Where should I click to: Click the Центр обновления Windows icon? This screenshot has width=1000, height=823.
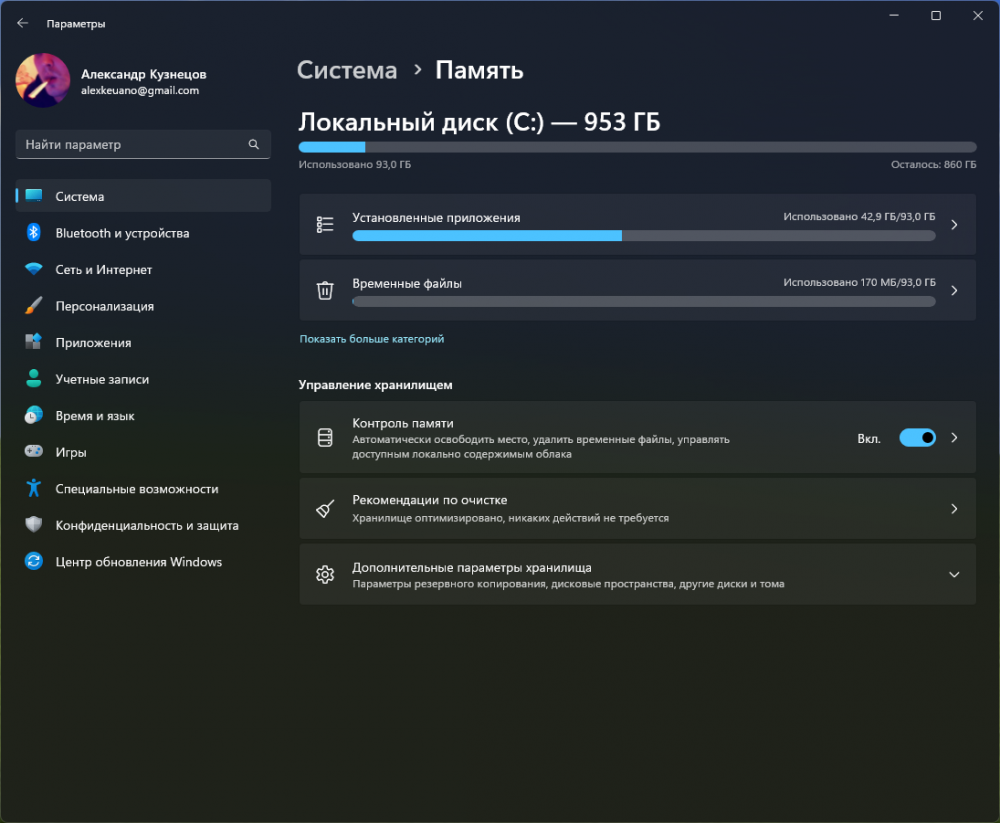(x=34, y=562)
